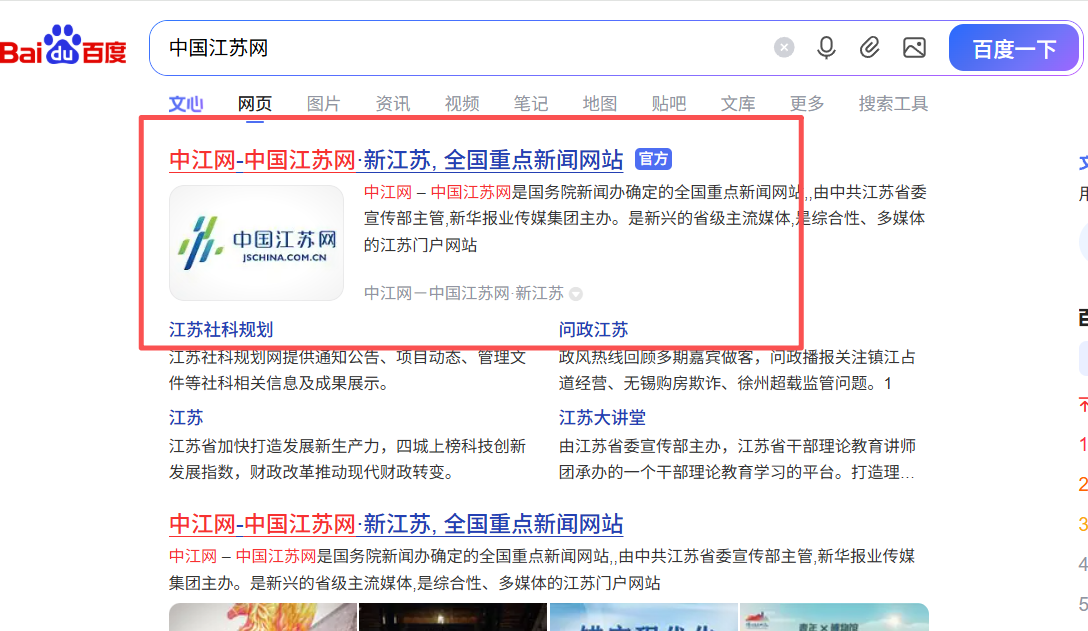
Task: Open the 贴吧 tab
Action: point(668,102)
